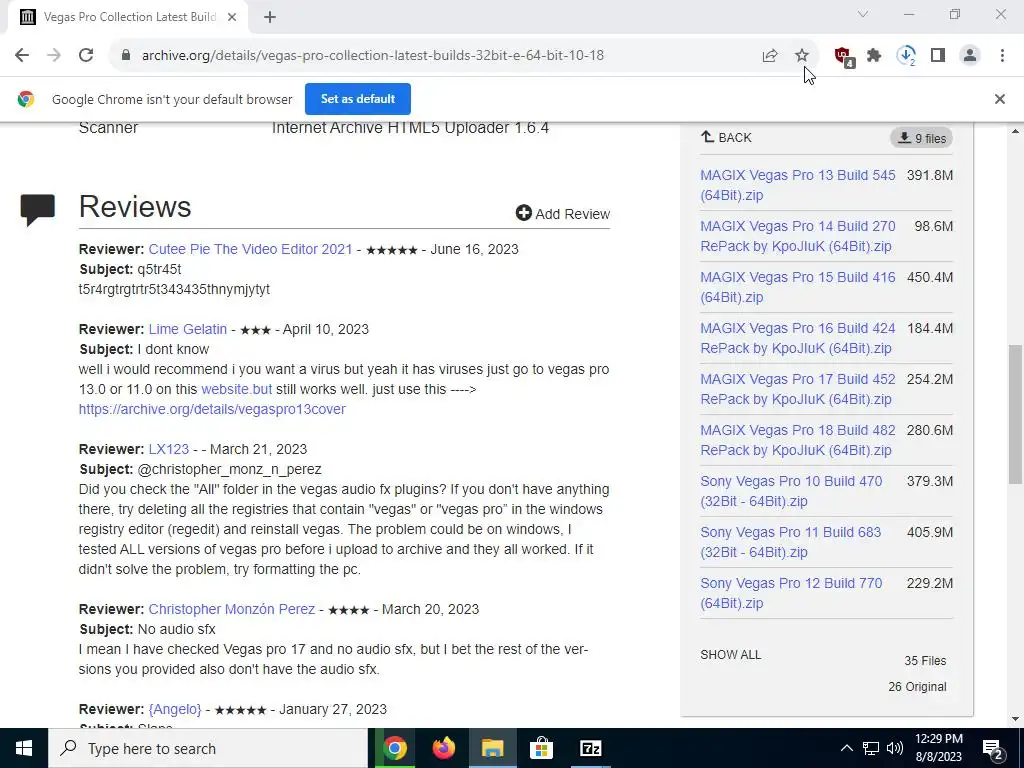
Task: Open the notification center icon
Action: click(x=993, y=748)
